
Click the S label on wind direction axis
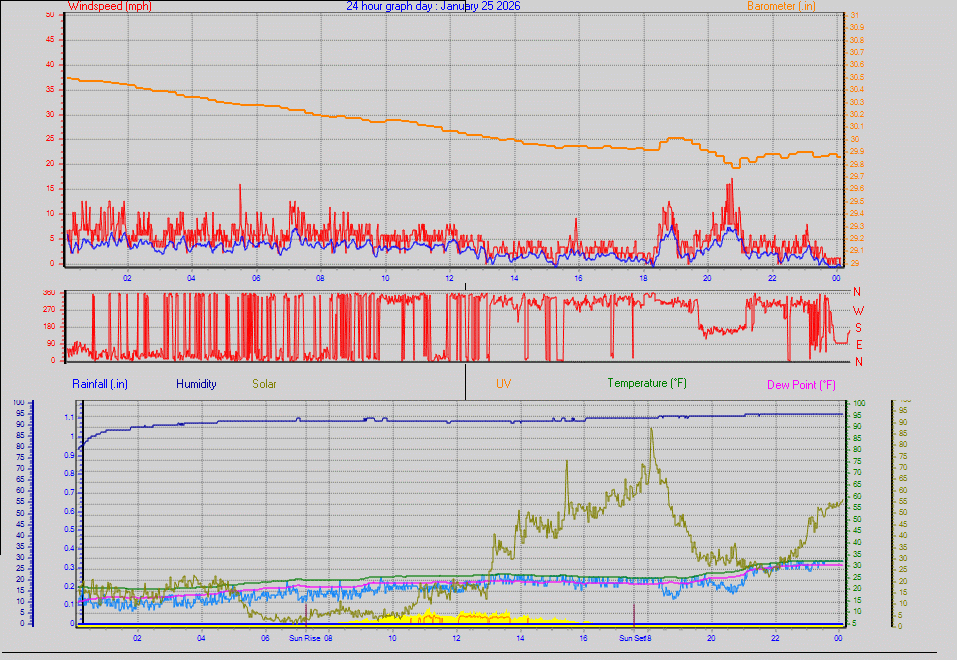(857, 327)
